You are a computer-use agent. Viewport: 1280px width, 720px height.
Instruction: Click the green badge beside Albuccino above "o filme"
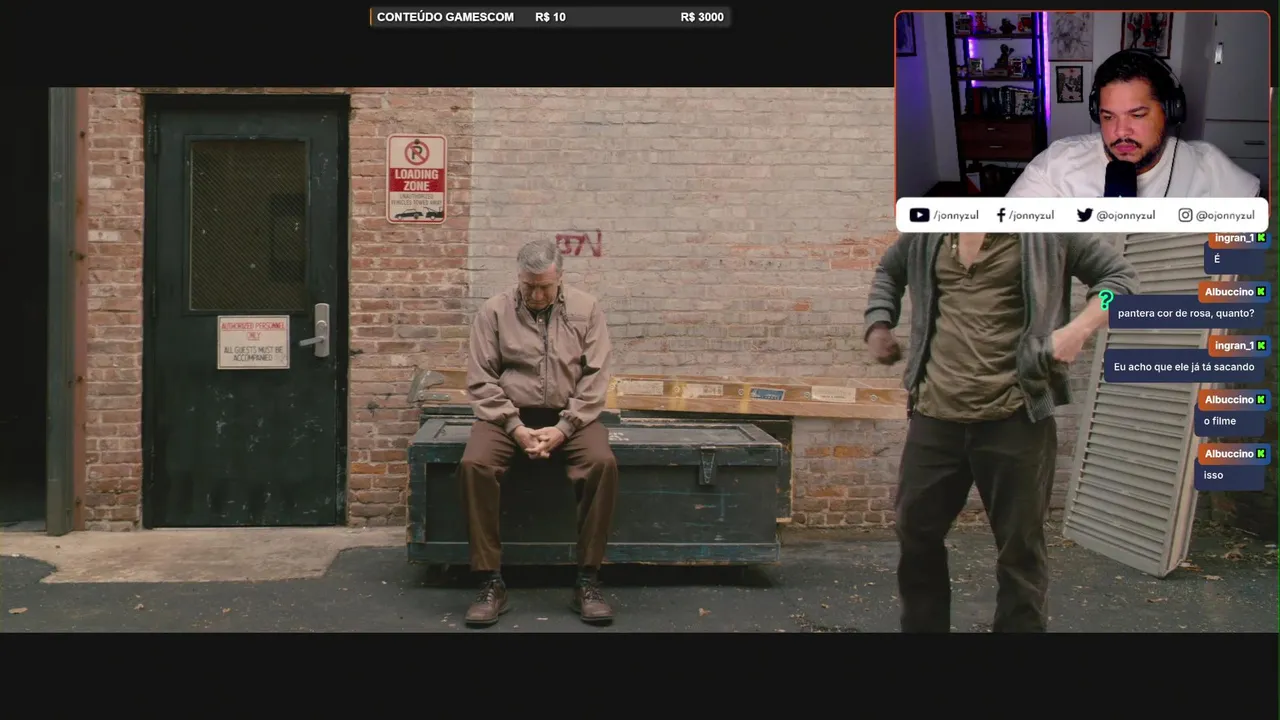(x=1261, y=400)
